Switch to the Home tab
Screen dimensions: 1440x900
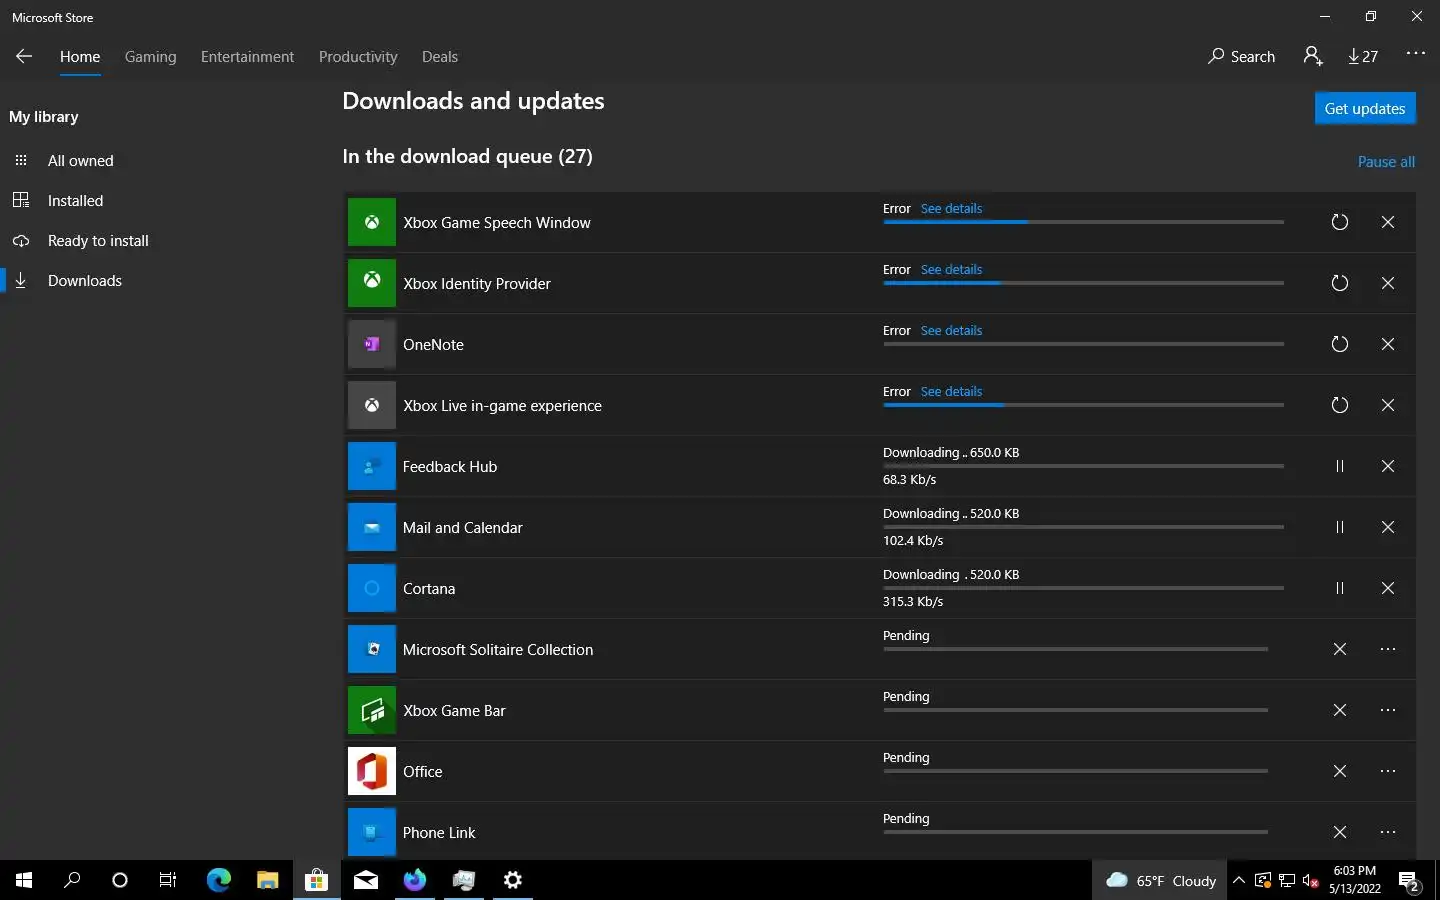[80, 56]
